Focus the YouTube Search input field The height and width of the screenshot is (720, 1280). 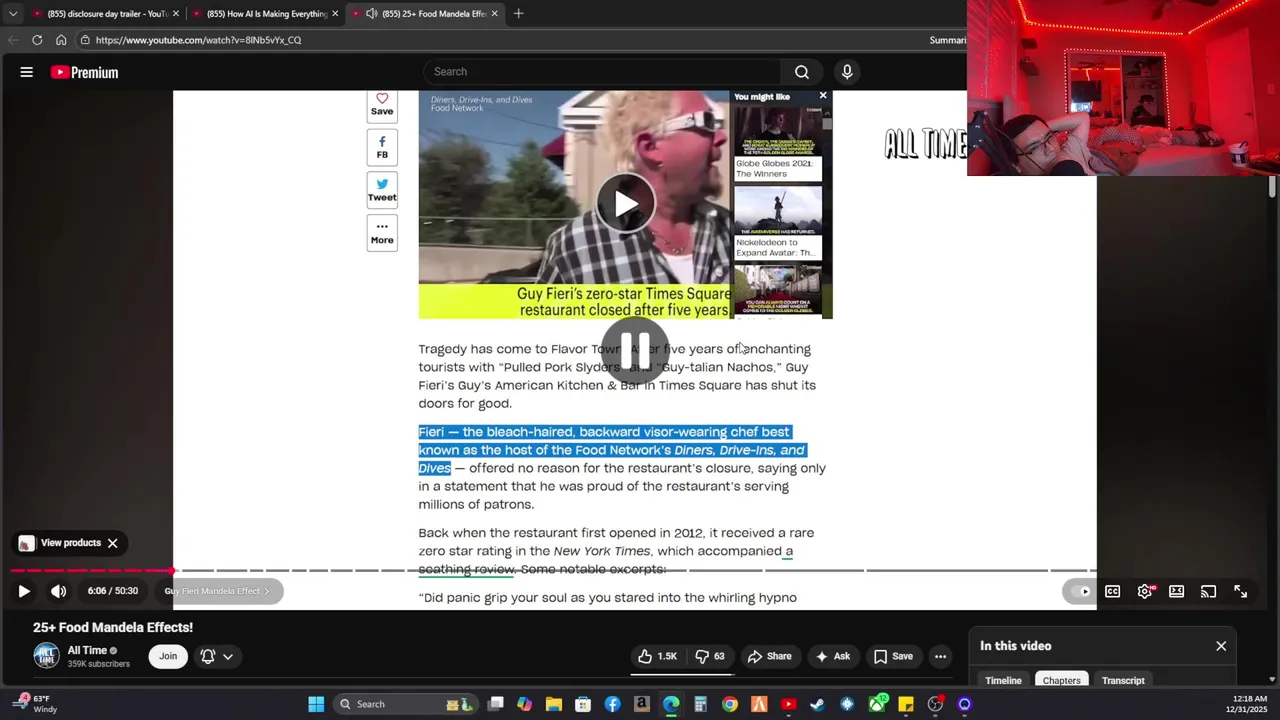[x=604, y=72]
